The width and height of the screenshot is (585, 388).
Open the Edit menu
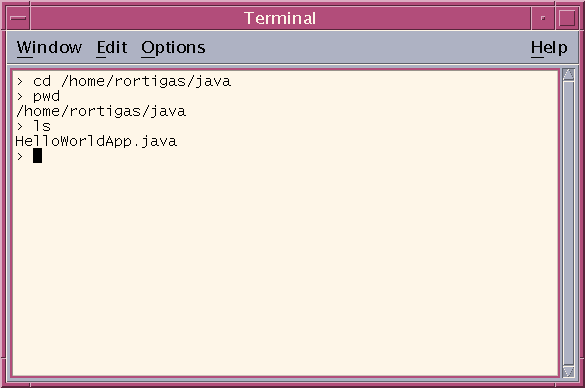pos(112,48)
